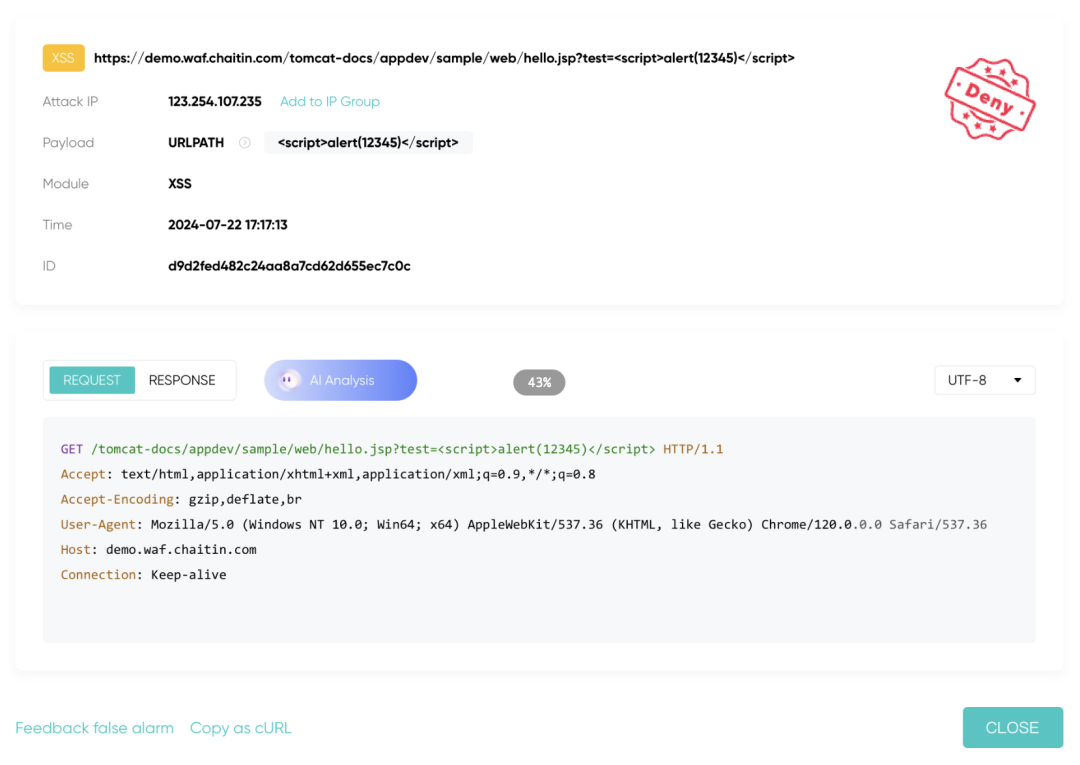
Task: Click the event ID hash value
Action: pos(289,266)
